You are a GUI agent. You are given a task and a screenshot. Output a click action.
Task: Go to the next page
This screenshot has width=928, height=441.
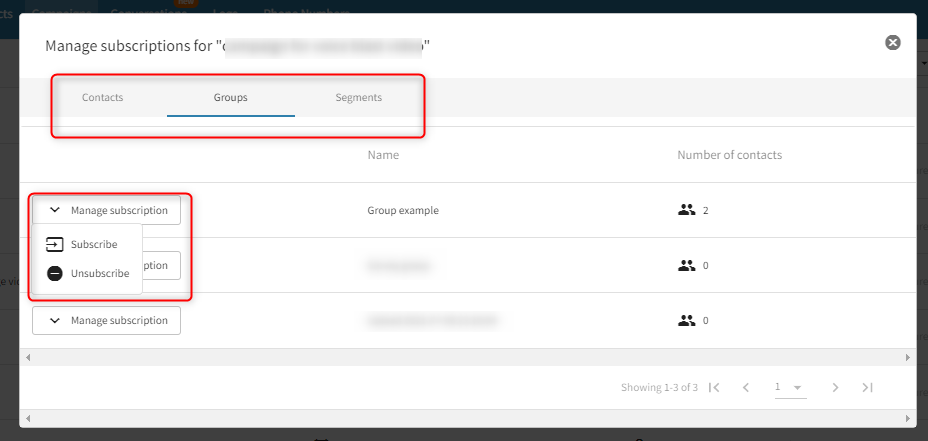[x=835, y=387]
